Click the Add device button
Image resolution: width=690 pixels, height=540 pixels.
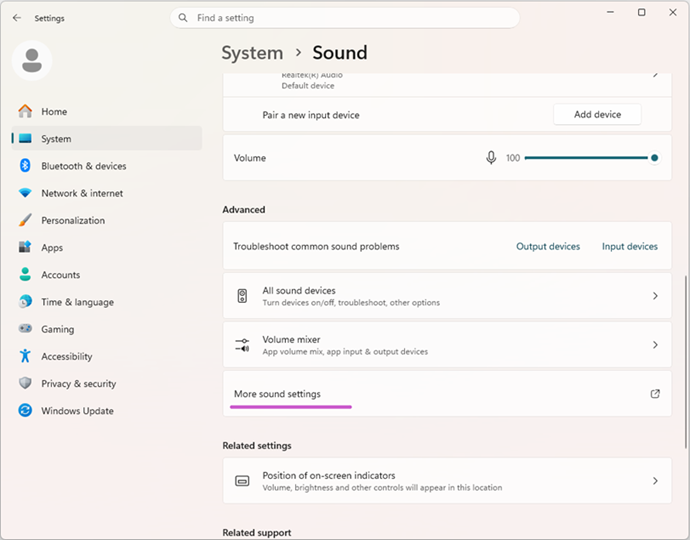tap(597, 114)
